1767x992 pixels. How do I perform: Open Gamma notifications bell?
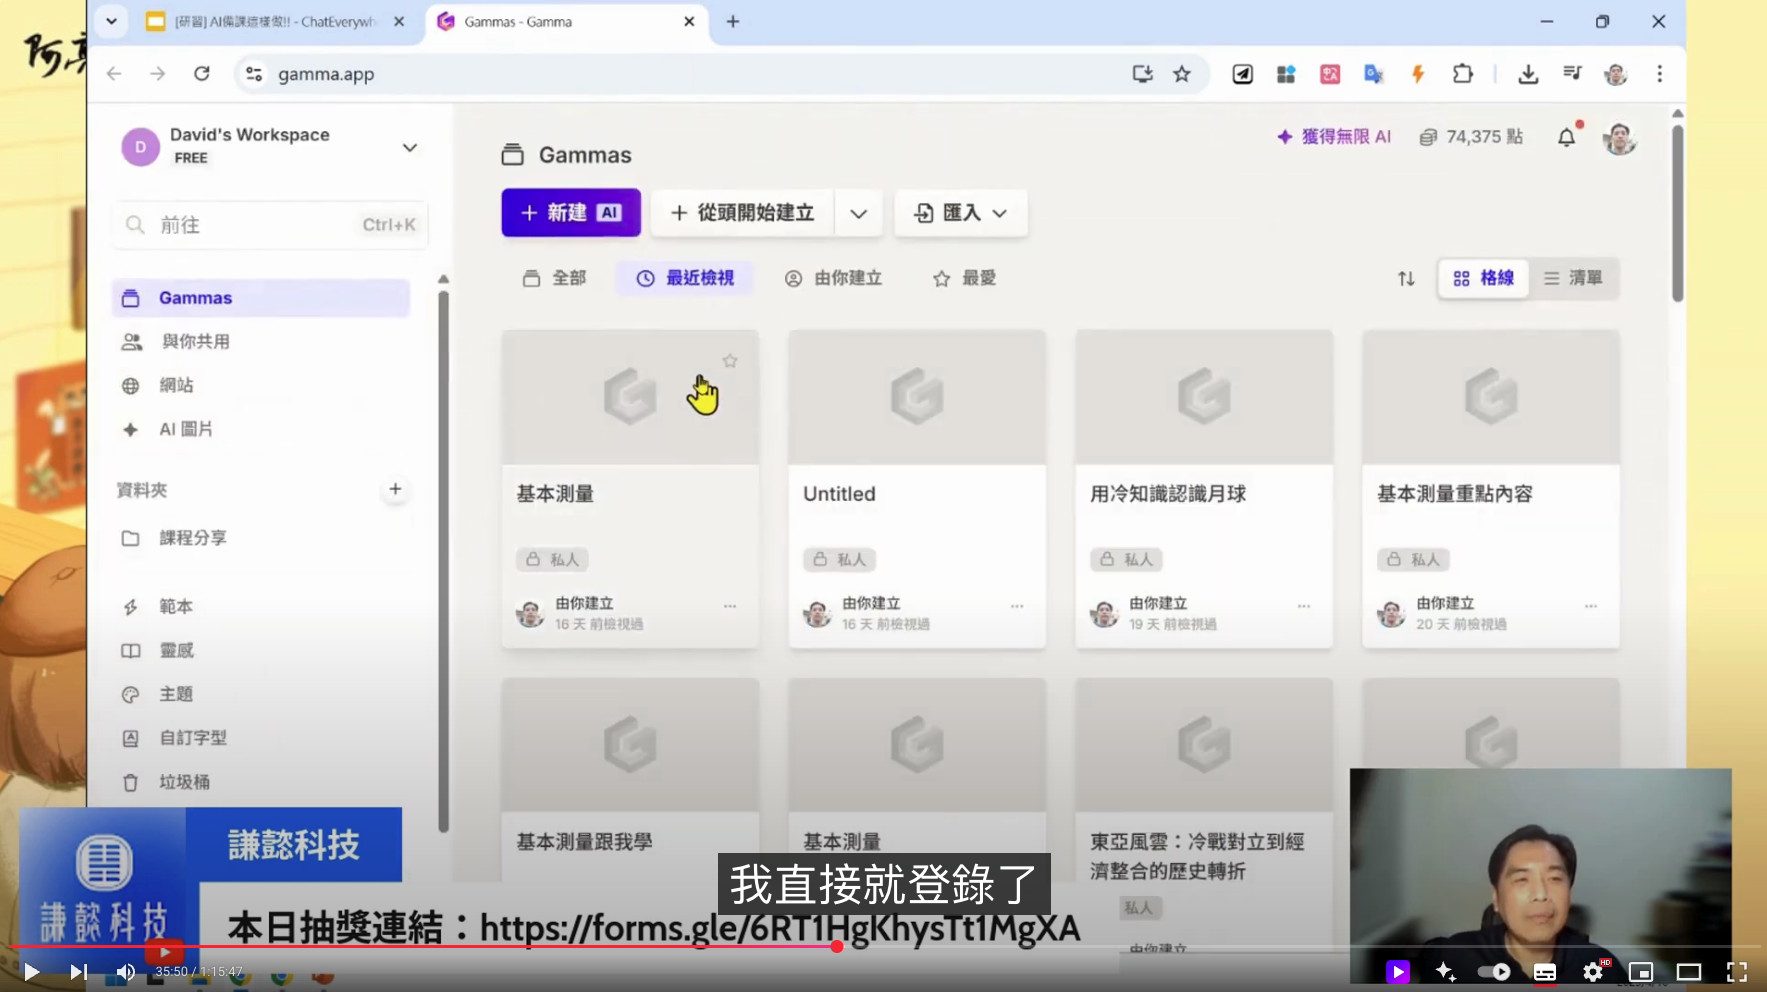(1567, 137)
